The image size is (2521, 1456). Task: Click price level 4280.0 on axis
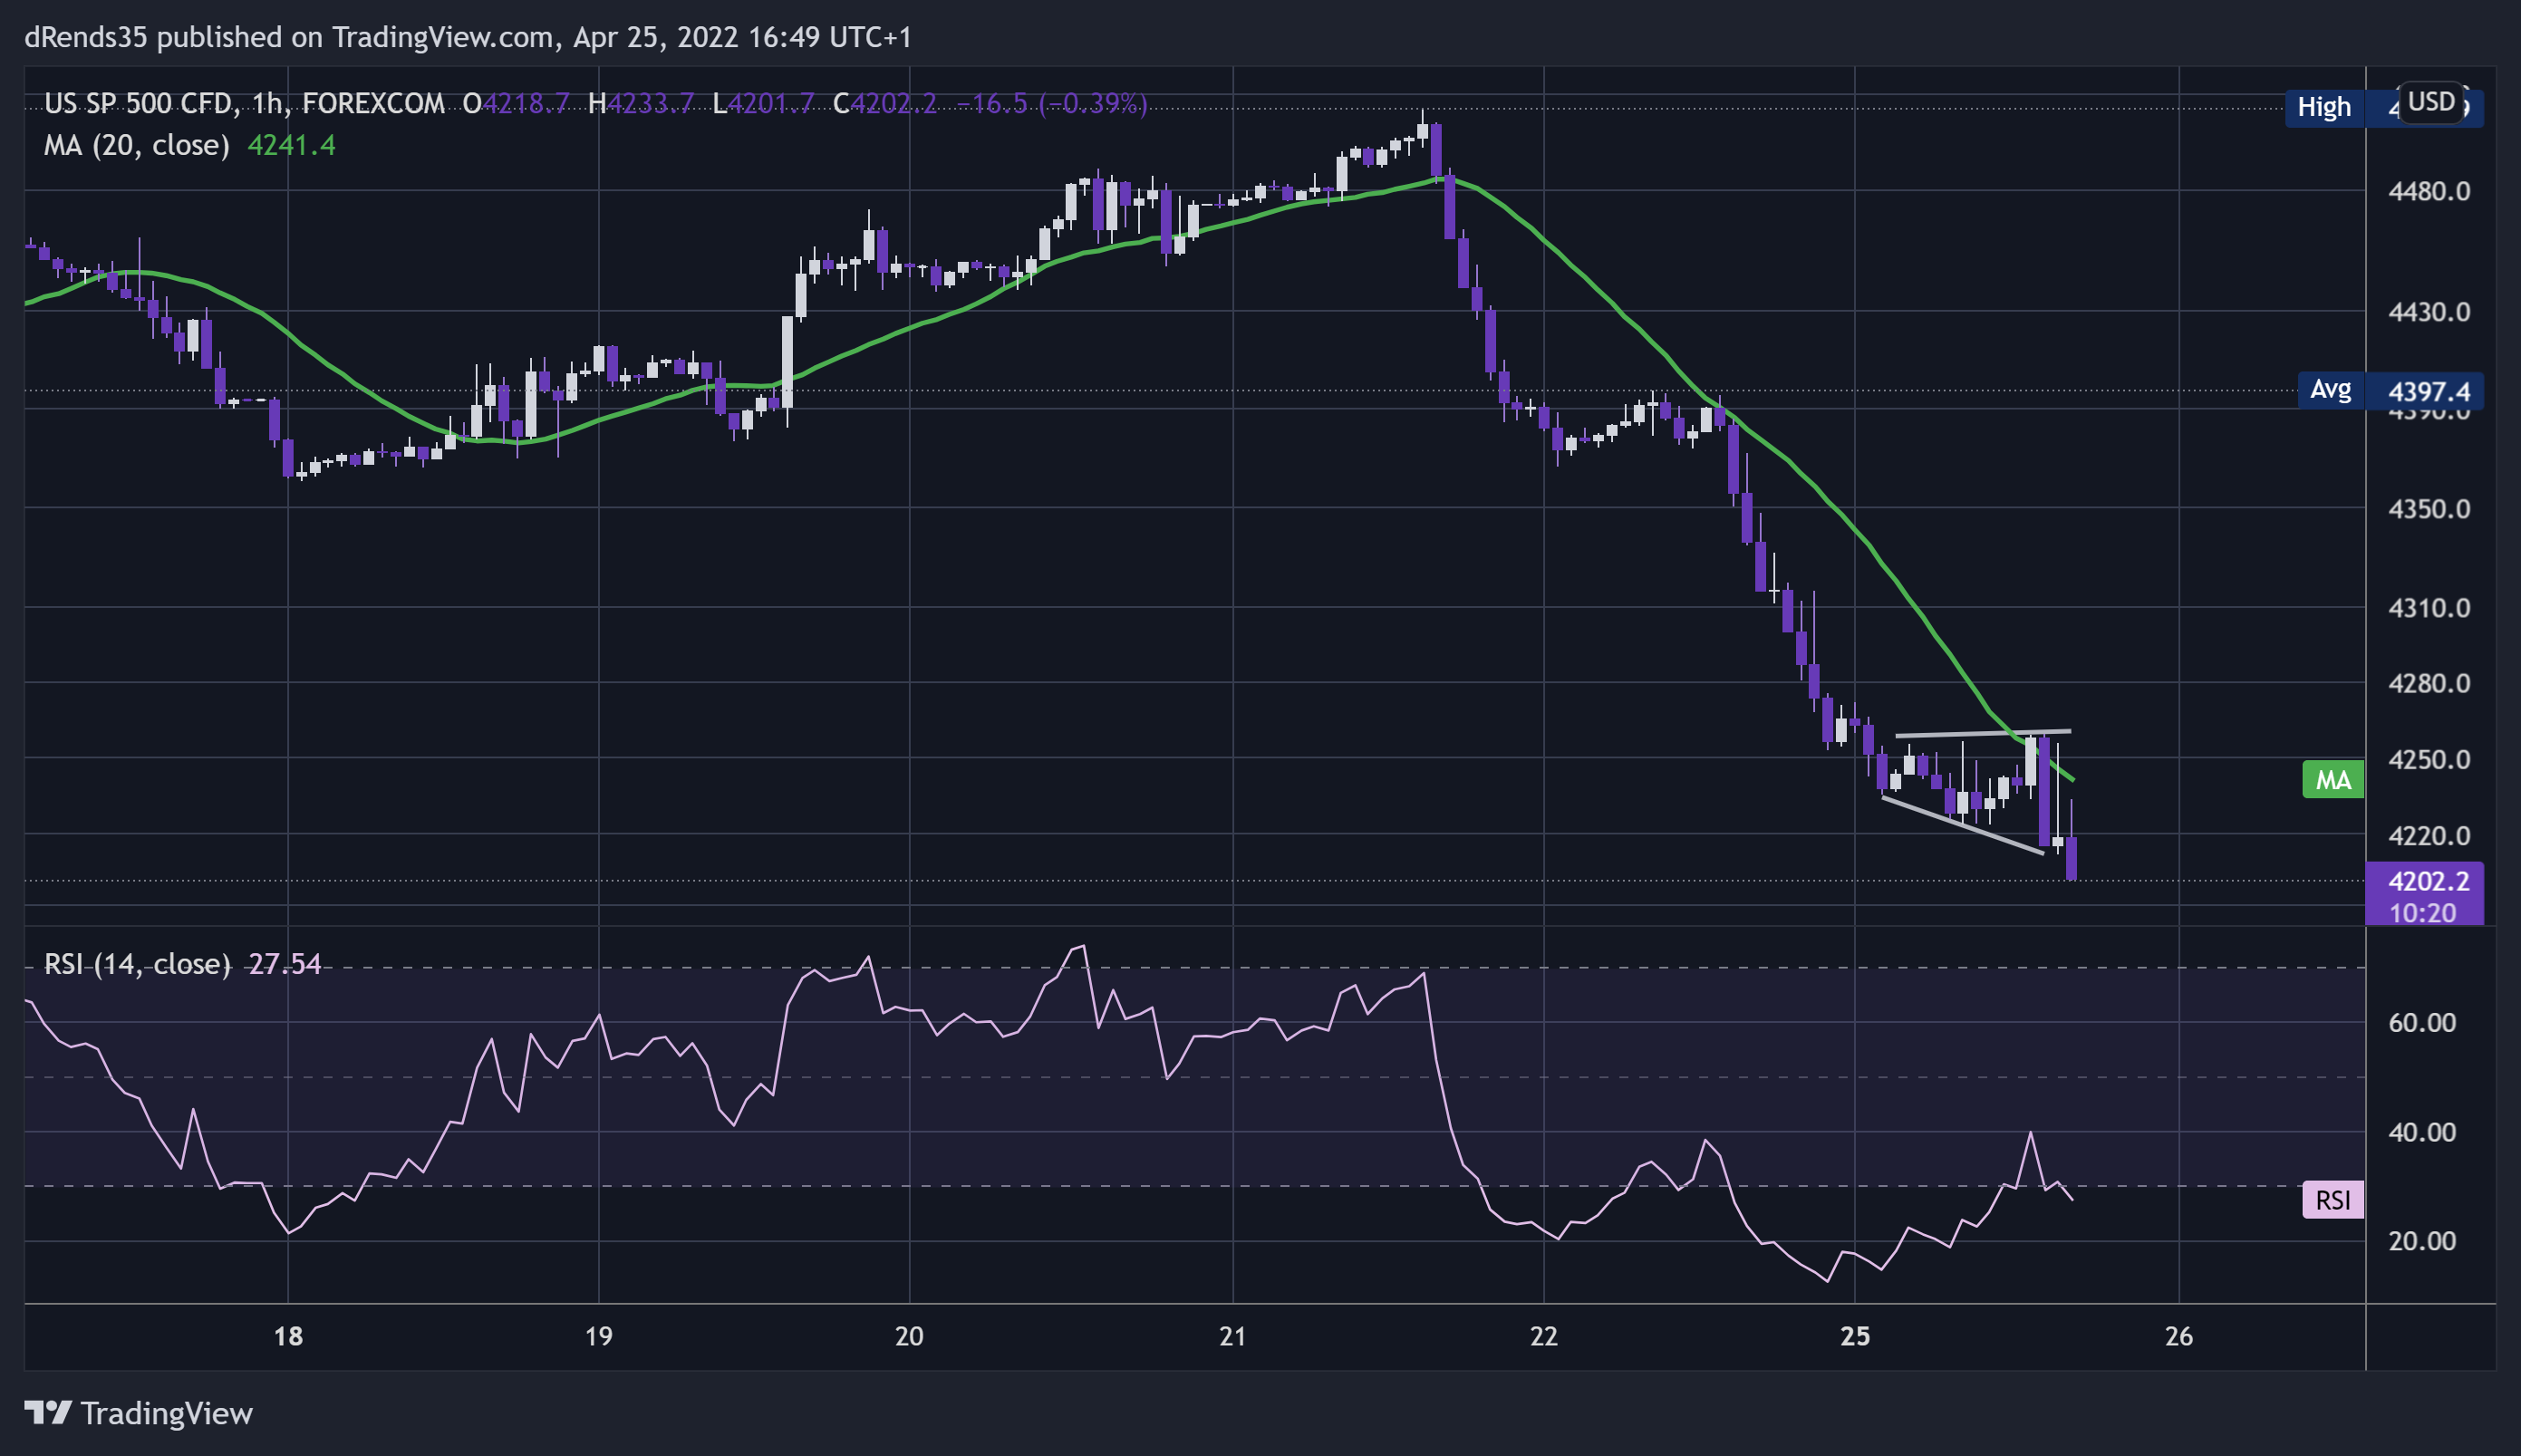[2429, 683]
